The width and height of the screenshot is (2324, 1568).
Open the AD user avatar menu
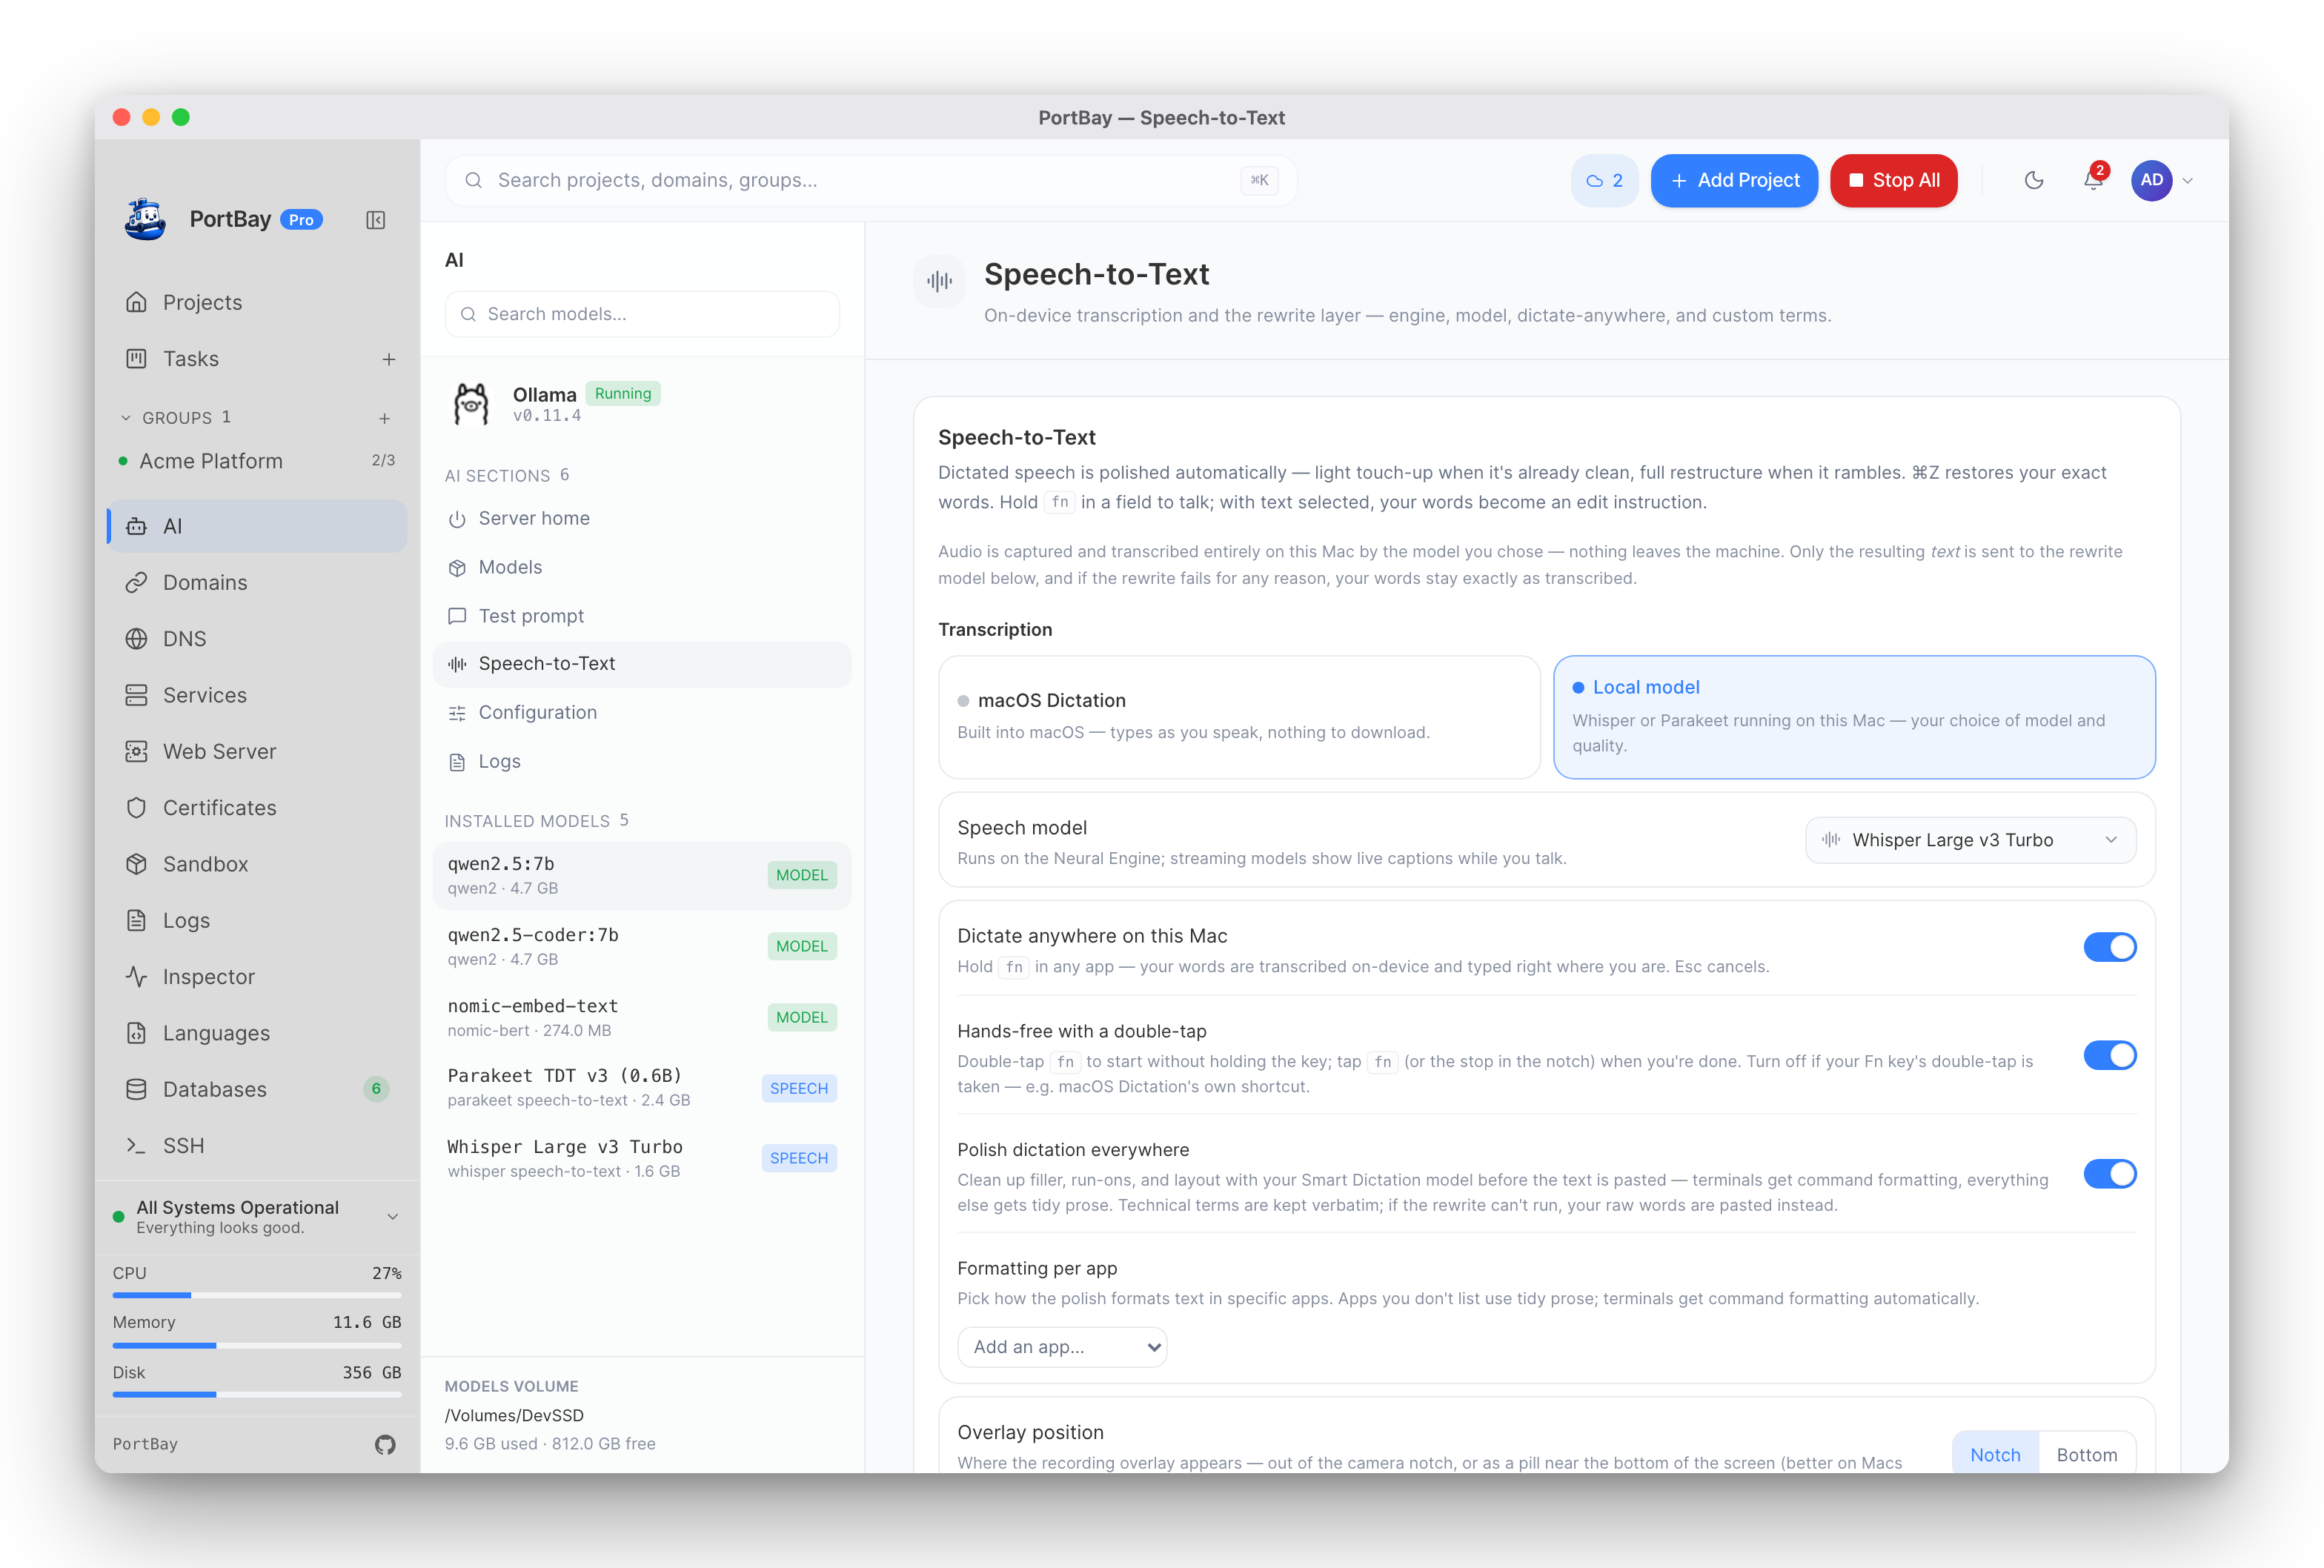tap(2151, 180)
